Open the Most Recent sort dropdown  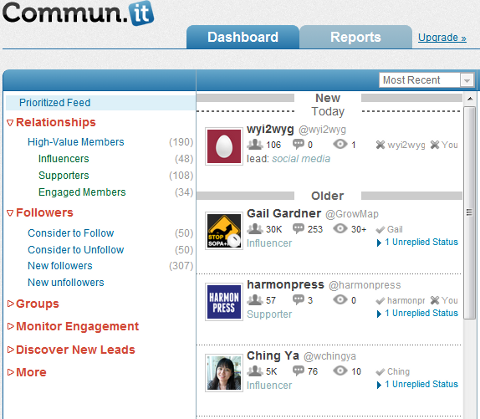[x=426, y=80]
